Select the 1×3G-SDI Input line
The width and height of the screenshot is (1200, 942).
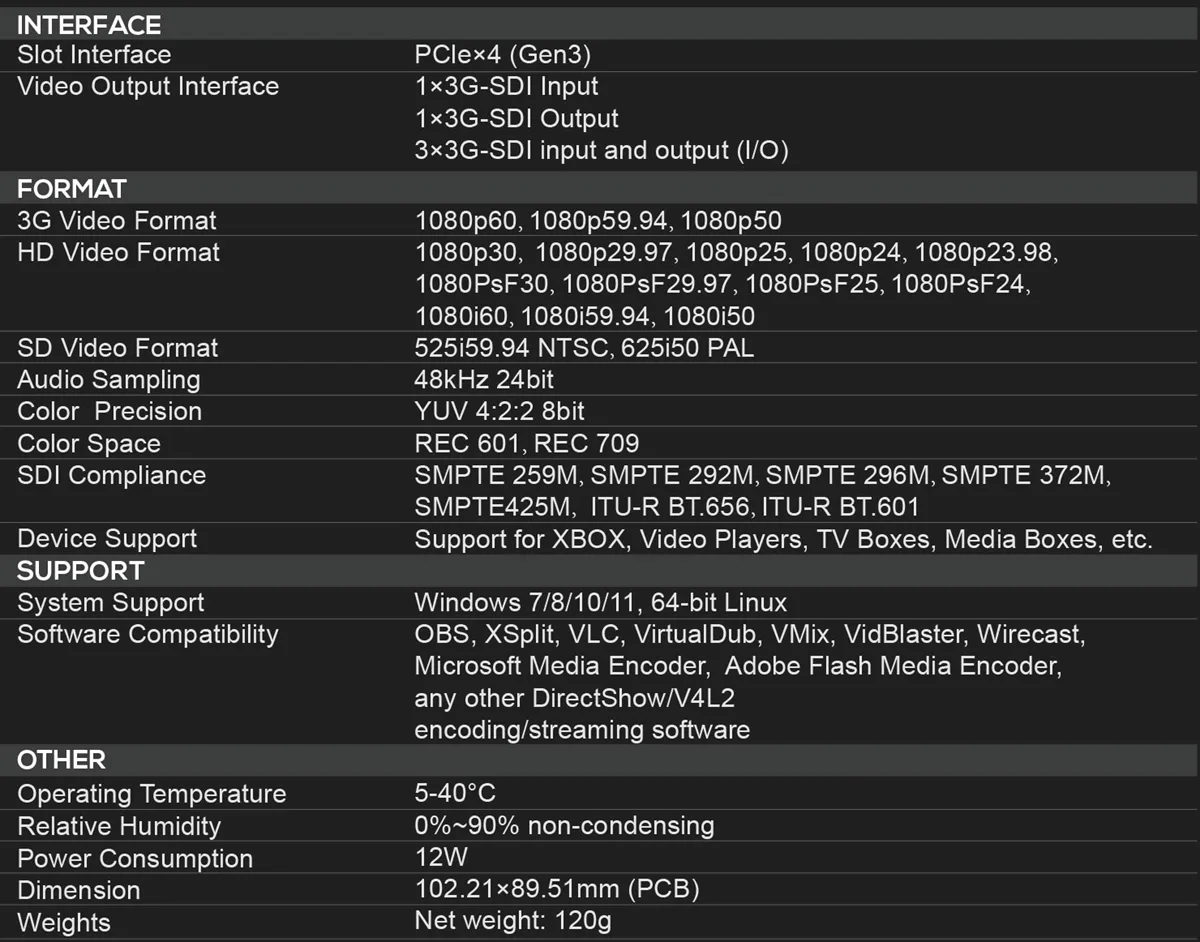[x=507, y=87]
